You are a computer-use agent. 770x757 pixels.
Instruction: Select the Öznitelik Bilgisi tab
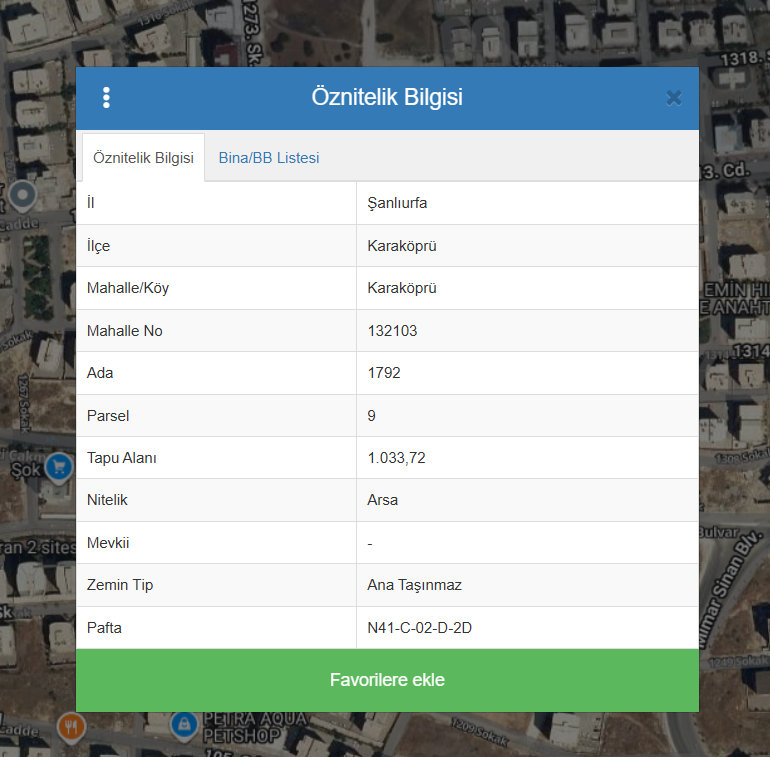(143, 158)
